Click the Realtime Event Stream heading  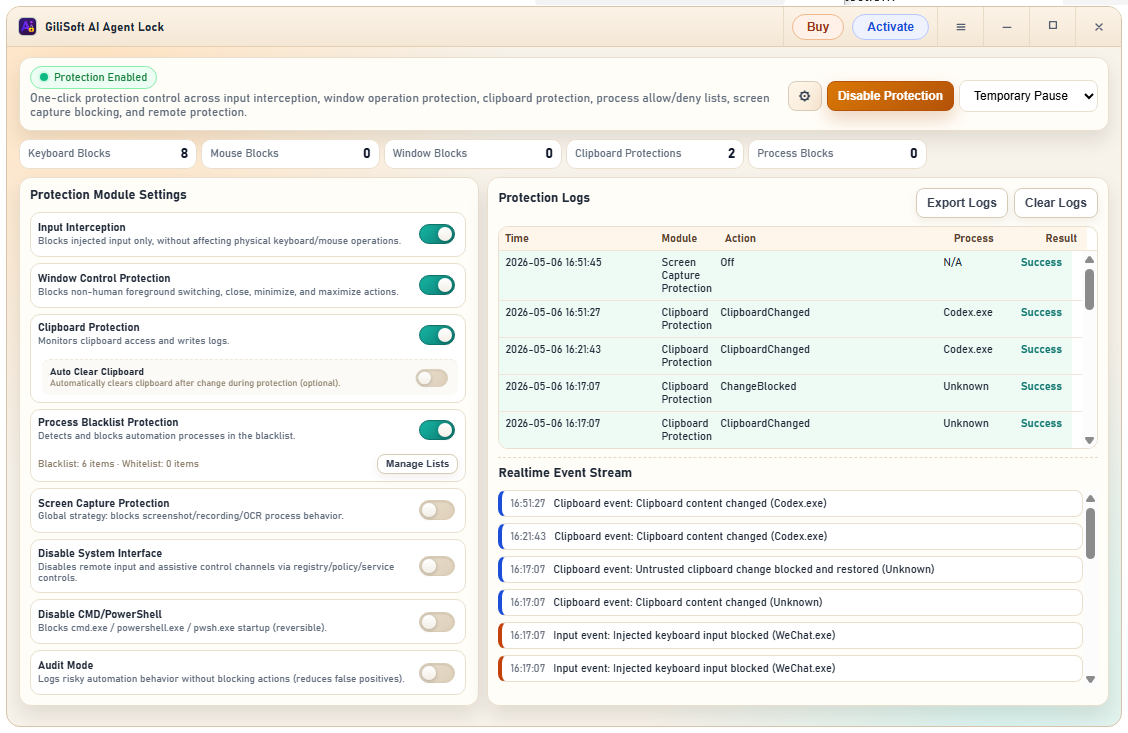point(565,473)
